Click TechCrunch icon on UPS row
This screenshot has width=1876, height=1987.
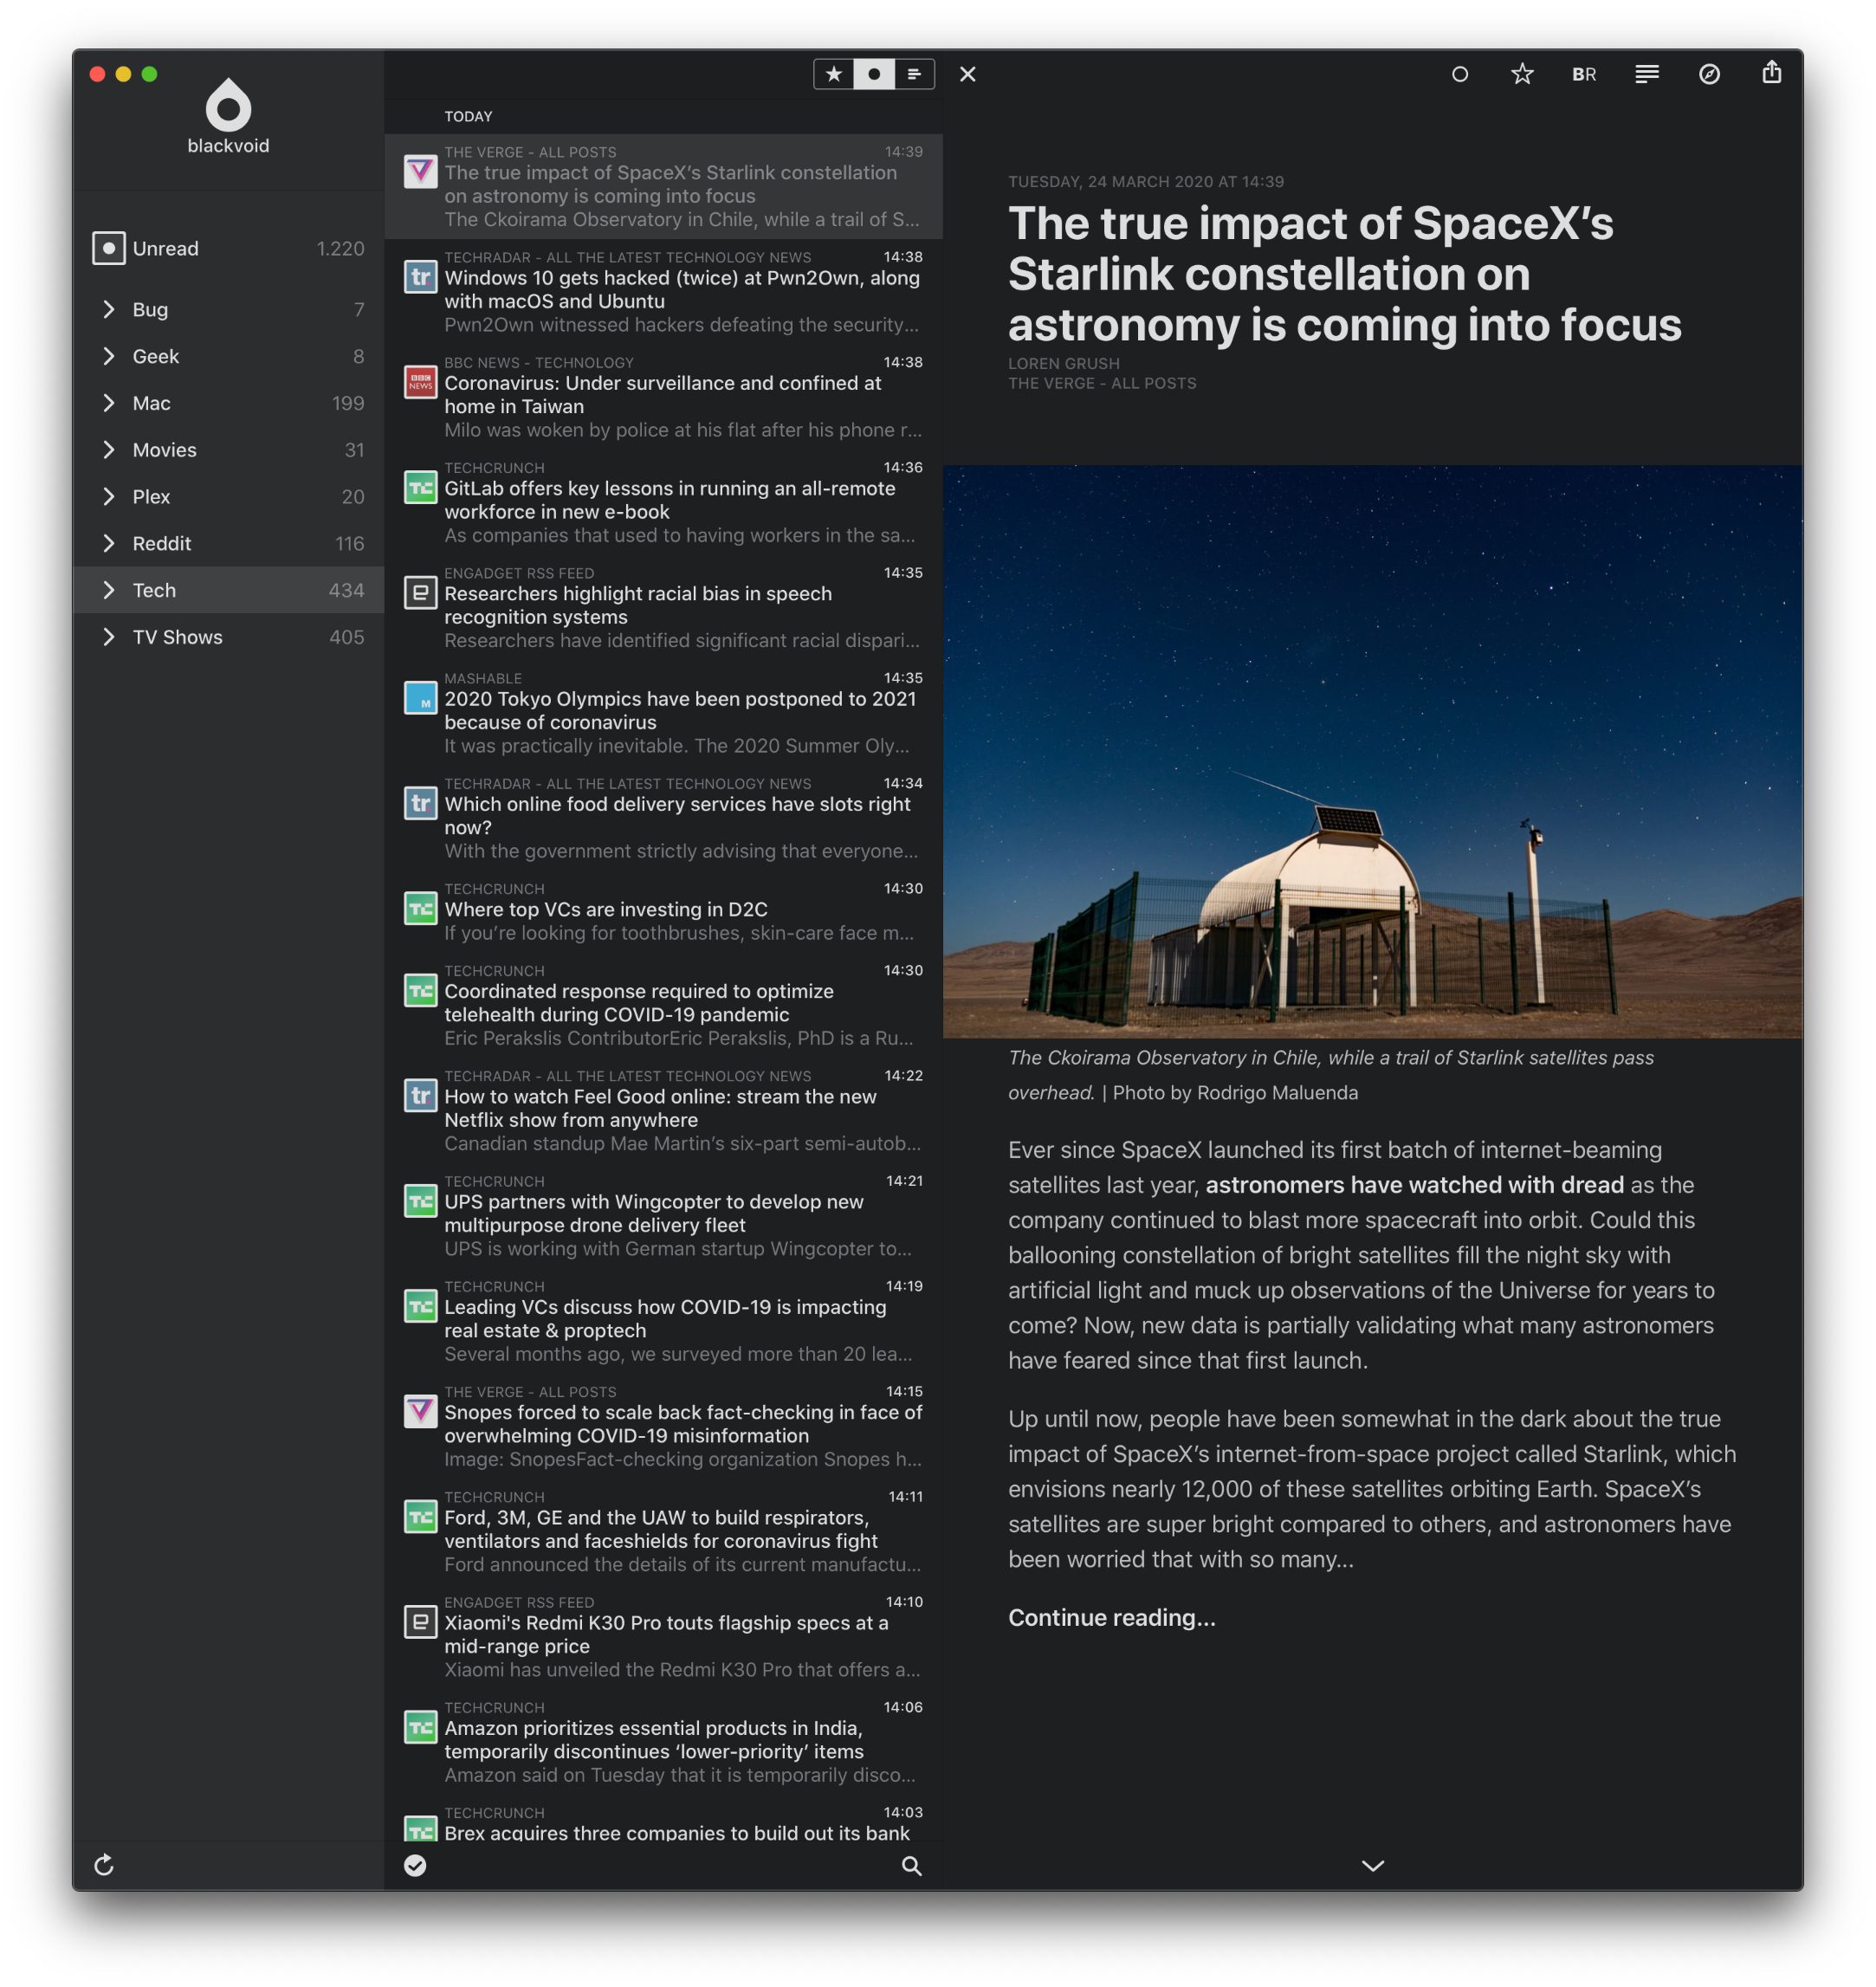[x=420, y=1200]
